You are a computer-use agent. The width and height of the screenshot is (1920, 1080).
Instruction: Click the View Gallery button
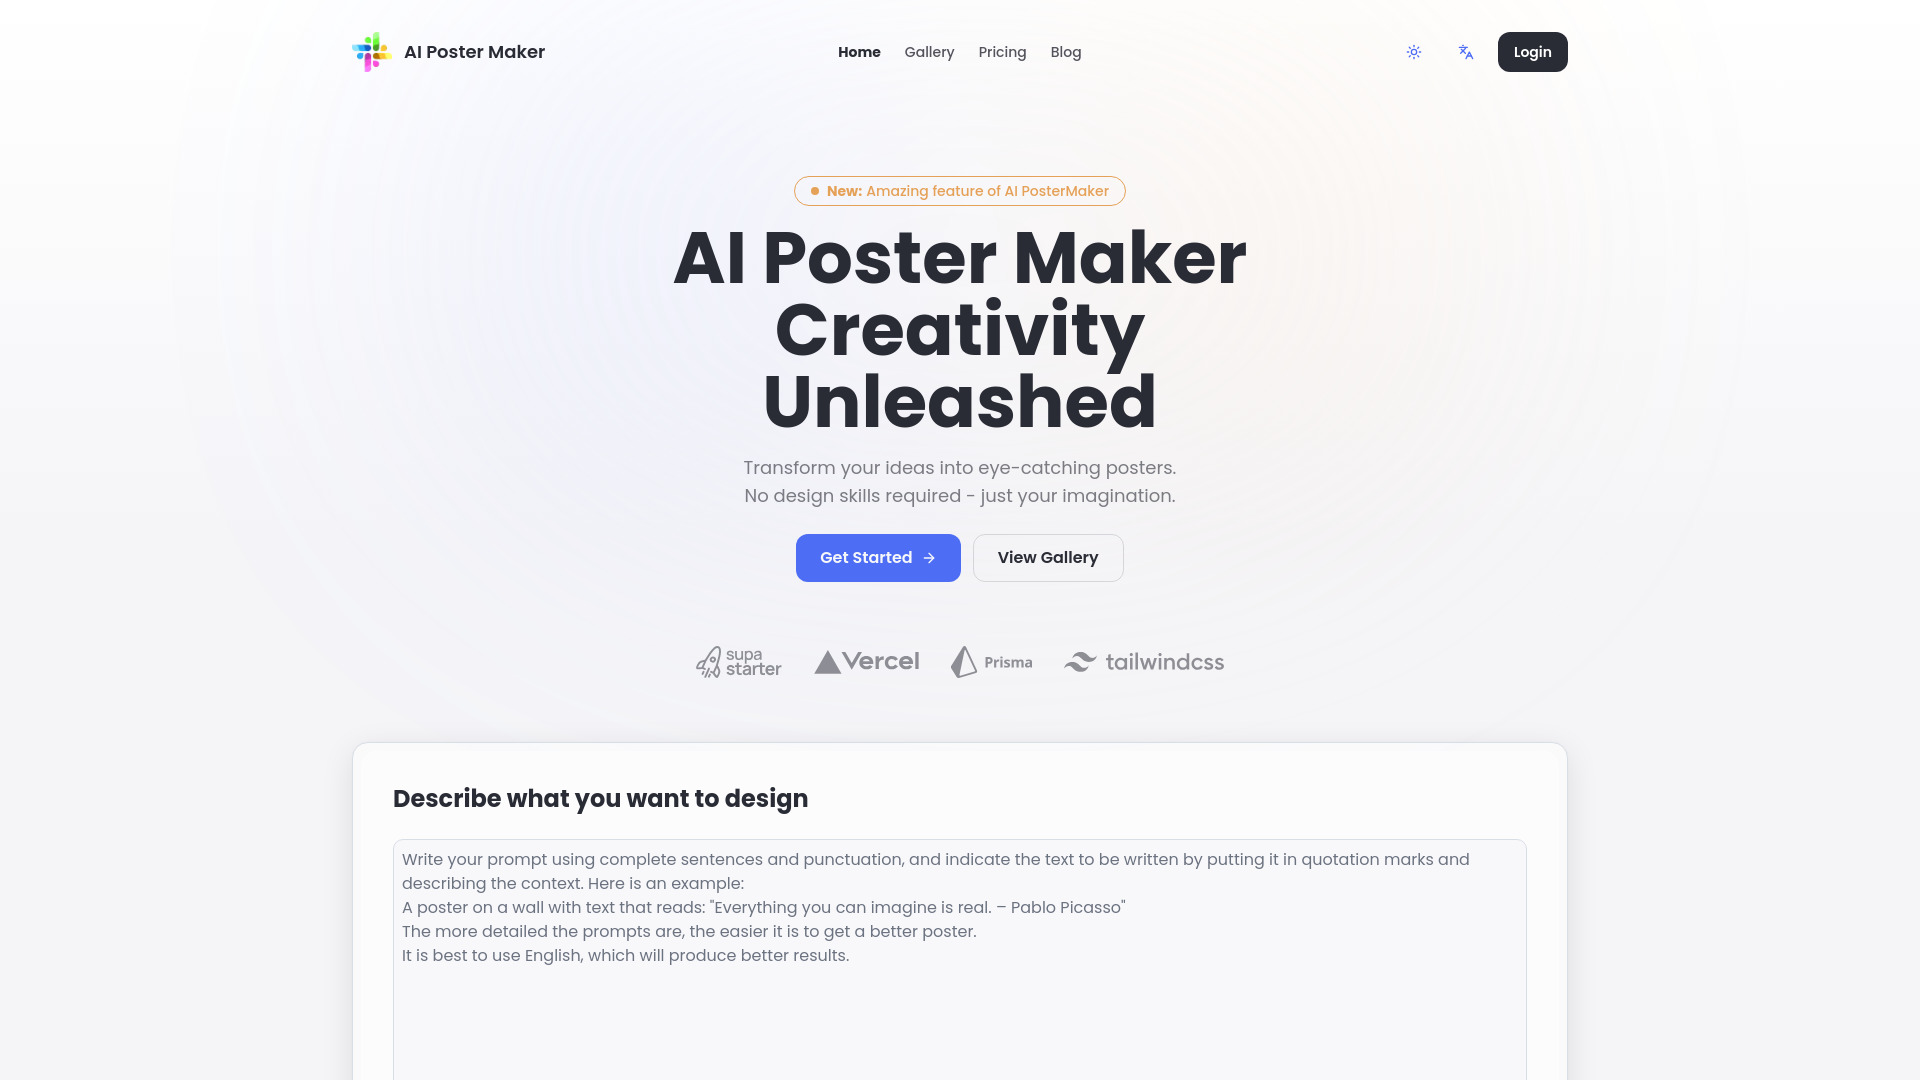(x=1047, y=556)
